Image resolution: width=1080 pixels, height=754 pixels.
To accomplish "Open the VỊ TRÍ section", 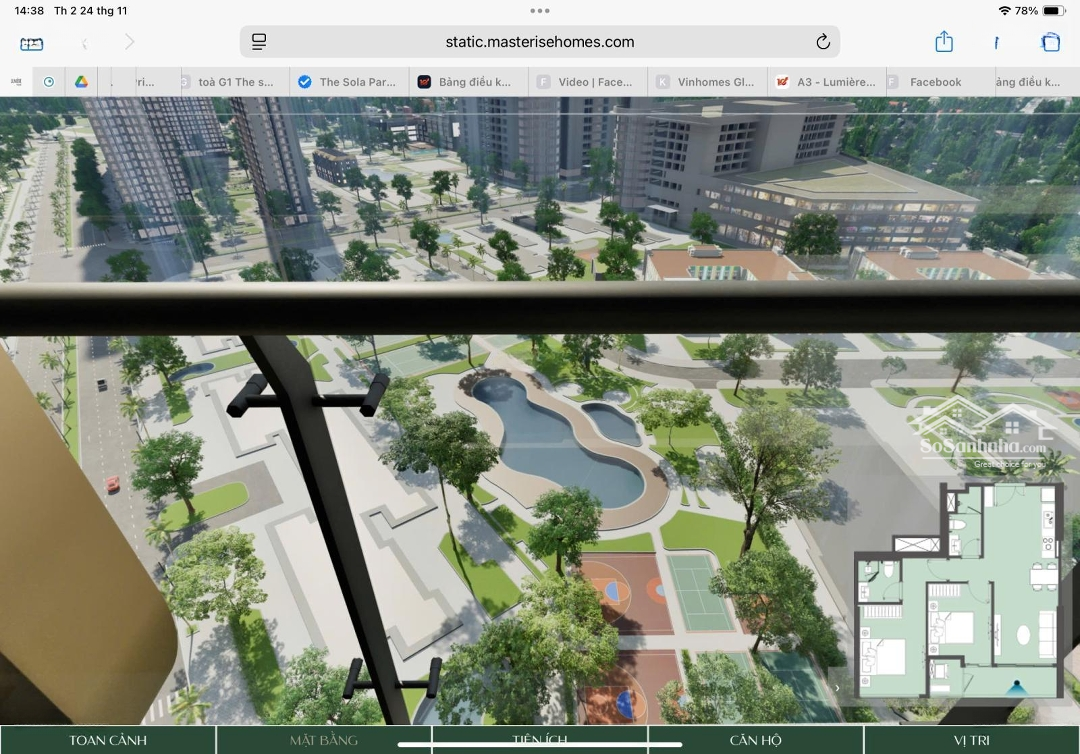I will [x=971, y=740].
